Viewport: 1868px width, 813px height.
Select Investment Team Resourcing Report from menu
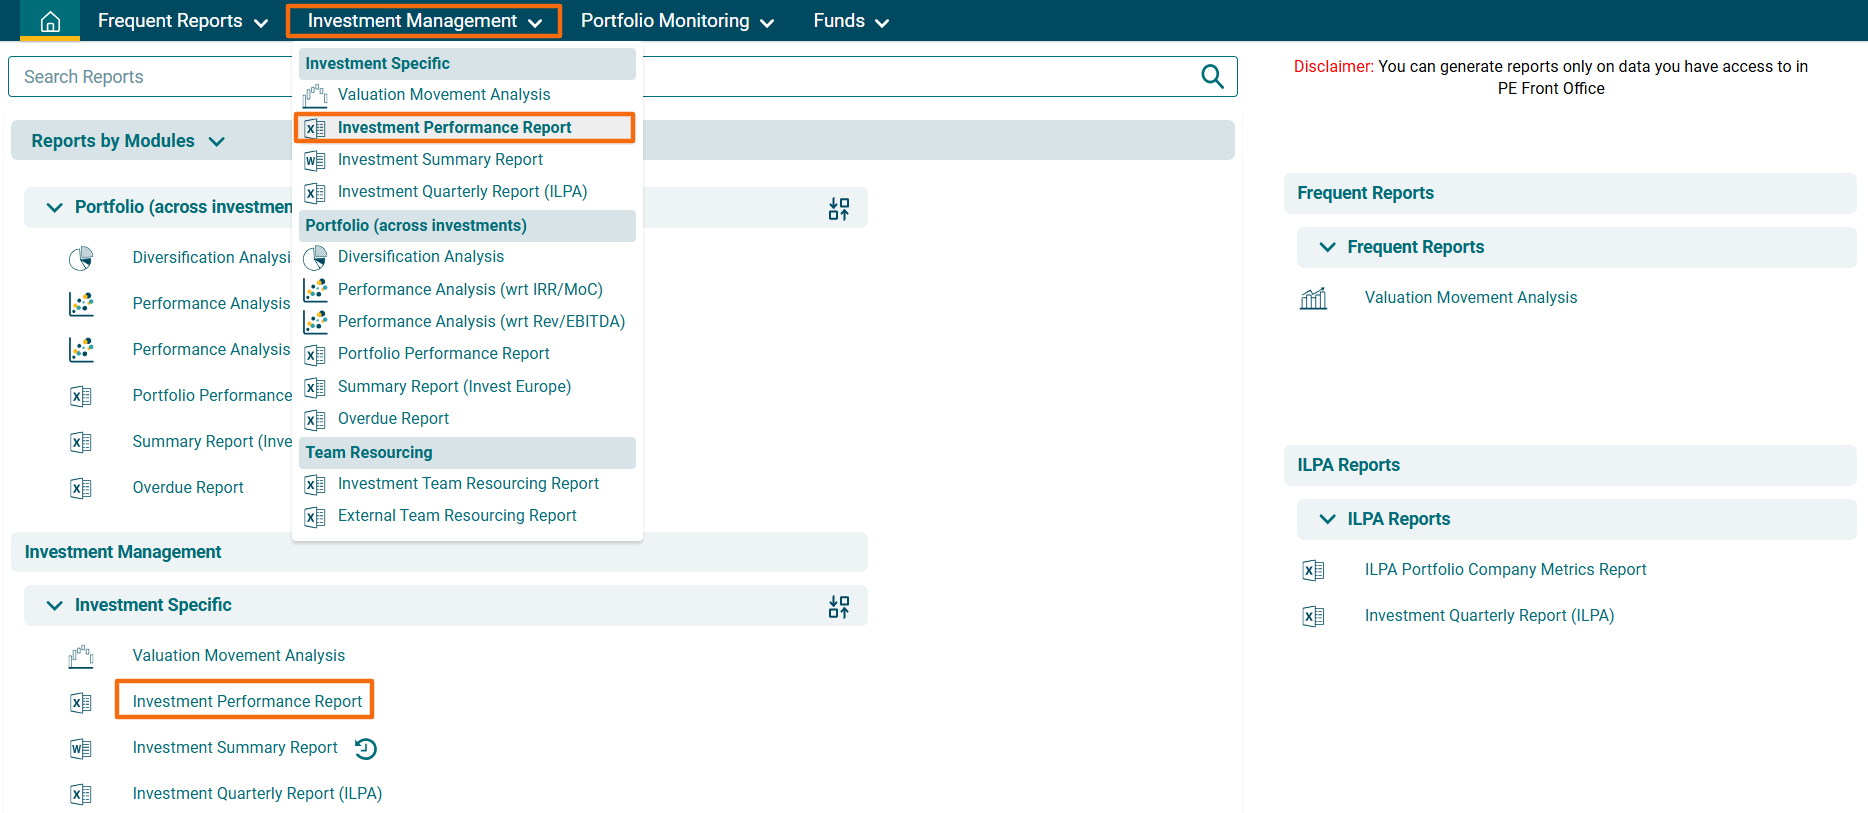(468, 484)
